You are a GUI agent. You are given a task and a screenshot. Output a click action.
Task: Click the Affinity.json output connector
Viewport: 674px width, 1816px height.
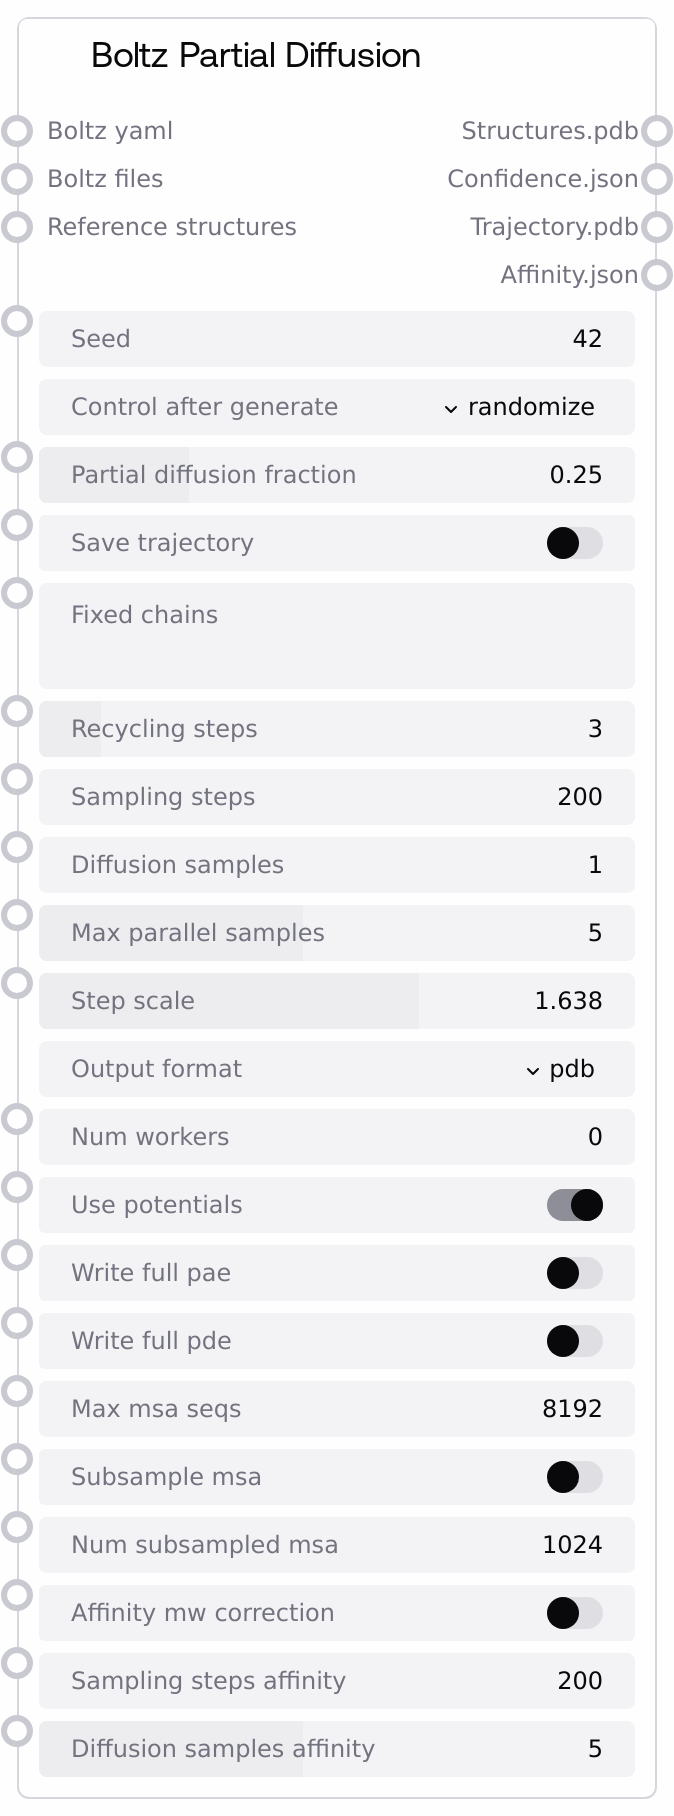tap(656, 275)
